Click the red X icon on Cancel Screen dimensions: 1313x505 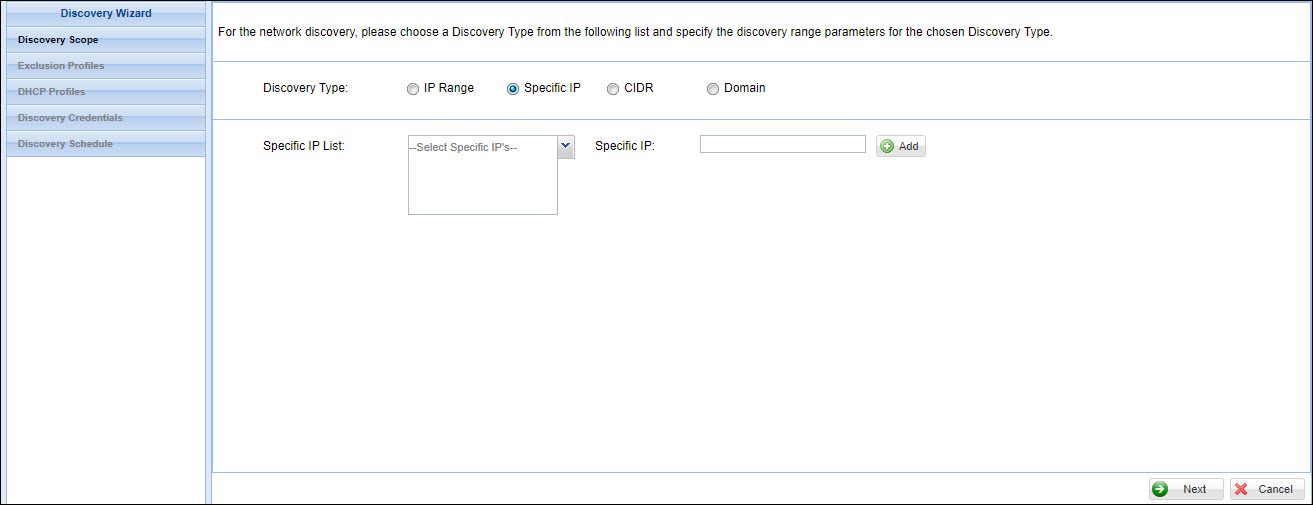[x=1241, y=489]
